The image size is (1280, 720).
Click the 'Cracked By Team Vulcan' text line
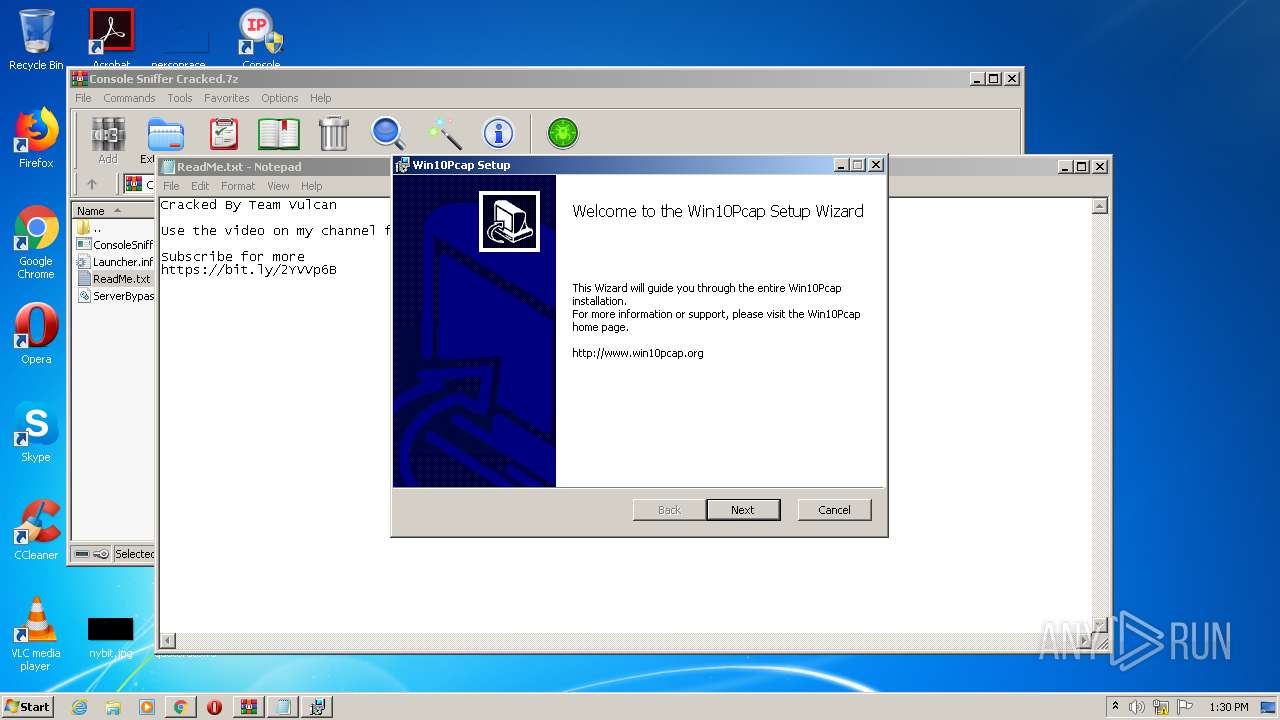pyautogui.click(x=249, y=205)
